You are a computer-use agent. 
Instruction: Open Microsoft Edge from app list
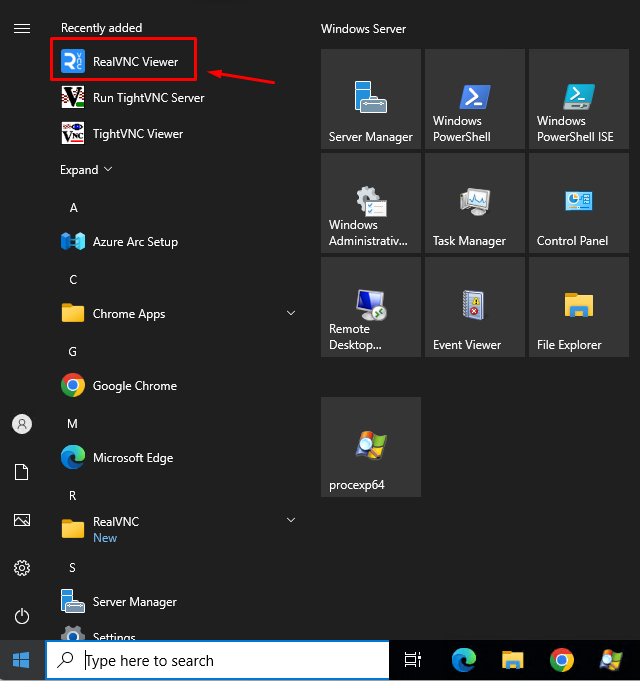(132, 458)
